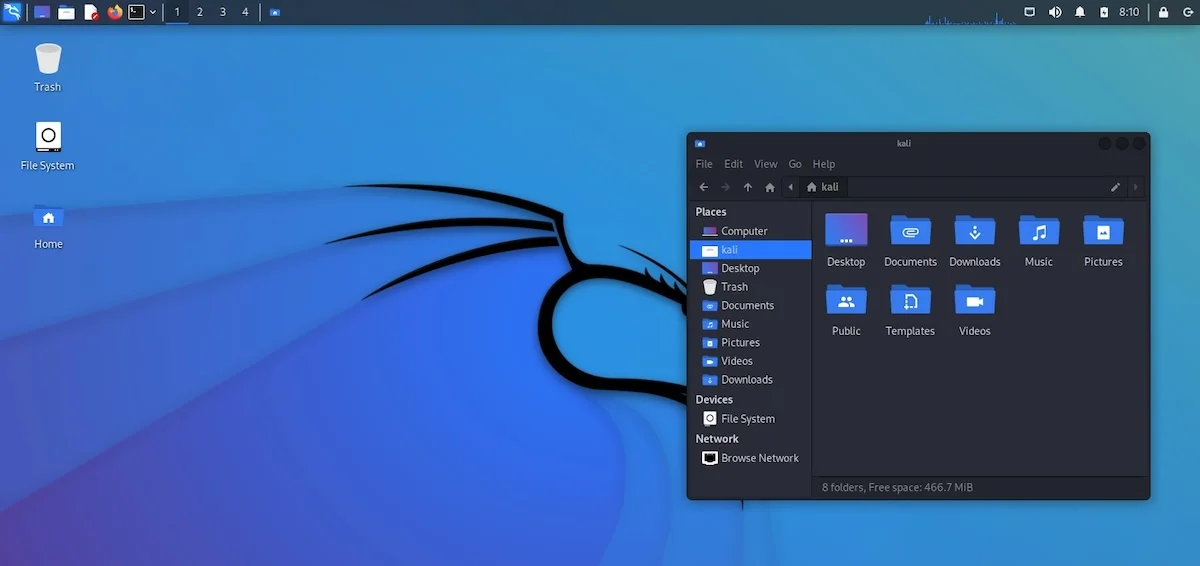Select Trash in the sidebar
The height and width of the screenshot is (566, 1200).
coord(750,287)
